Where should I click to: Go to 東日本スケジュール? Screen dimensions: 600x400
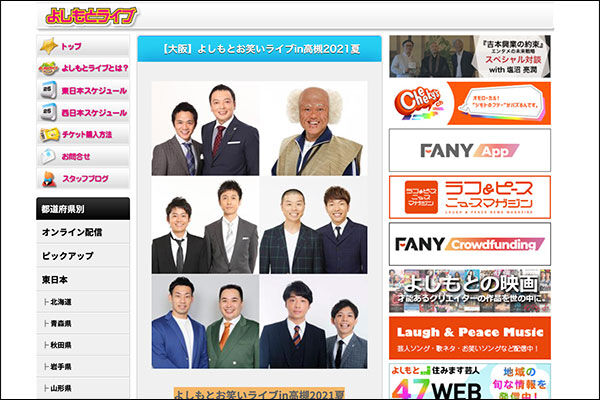coord(83,90)
